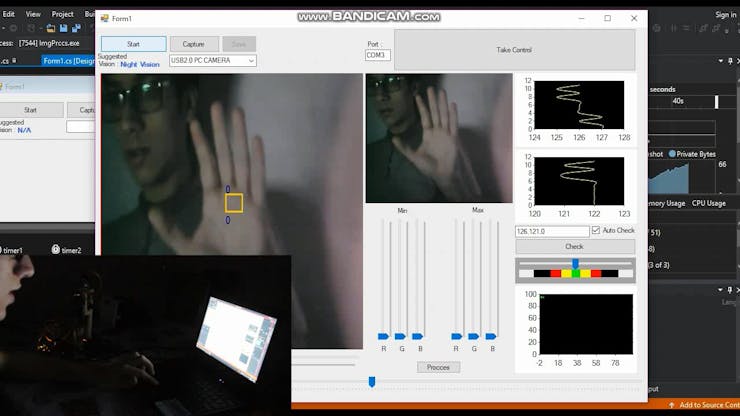Screen dimensions: 740x416
Task: Select the timer1 component in the designer tray
Action: [x=11, y=250]
